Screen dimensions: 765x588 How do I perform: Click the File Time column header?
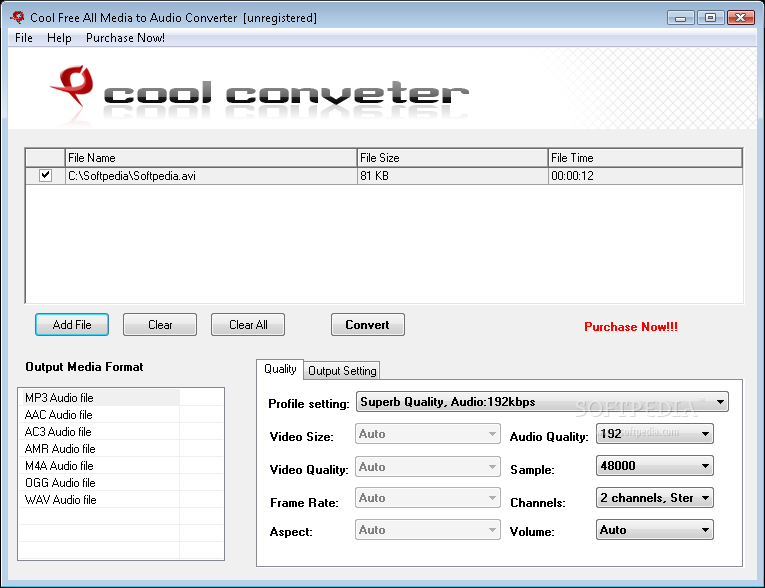coord(645,158)
